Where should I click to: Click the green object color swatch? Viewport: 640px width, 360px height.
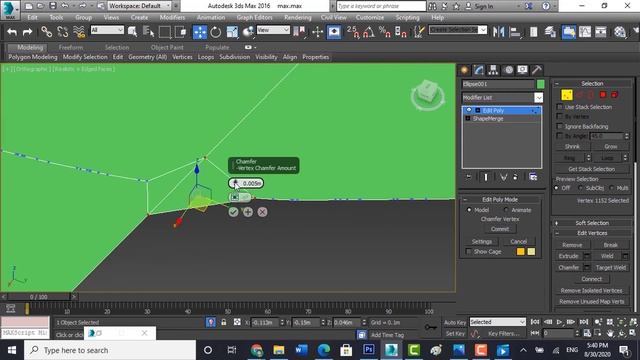(x=540, y=84)
